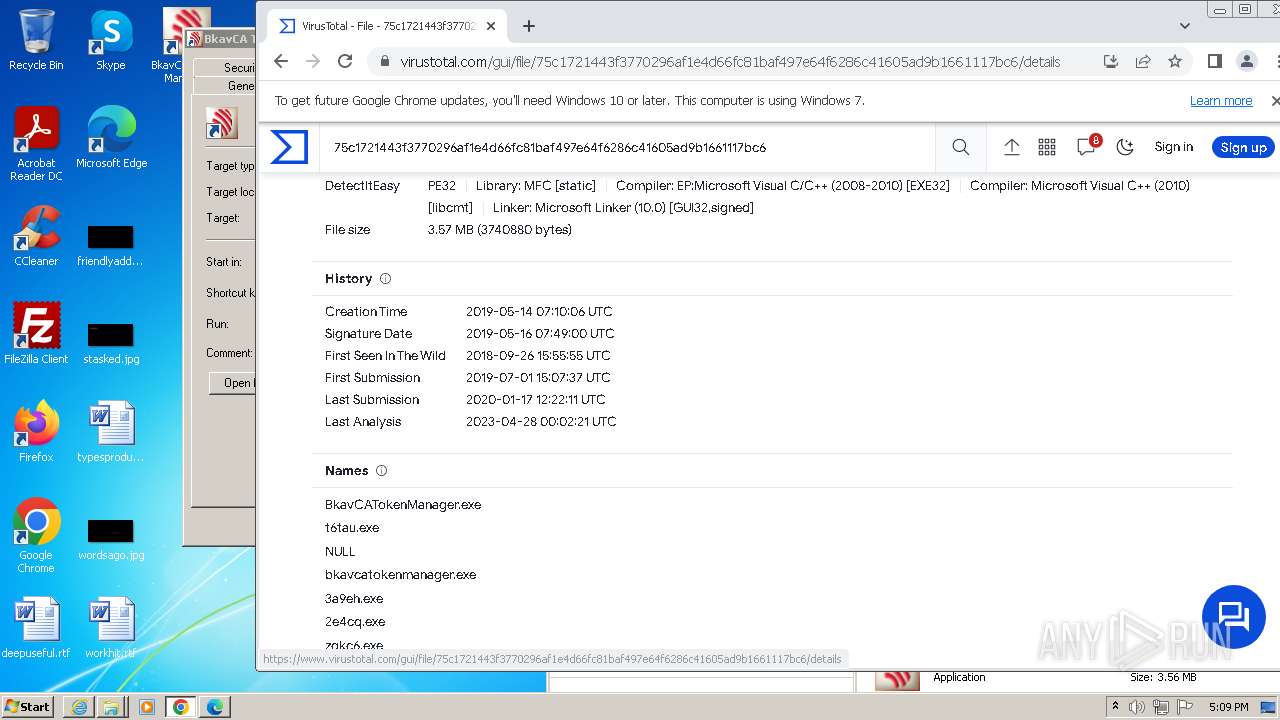This screenshot has width=1280, height=720.
Task: Select BkavCATokenManager.exe name
Action: point(403,505)
